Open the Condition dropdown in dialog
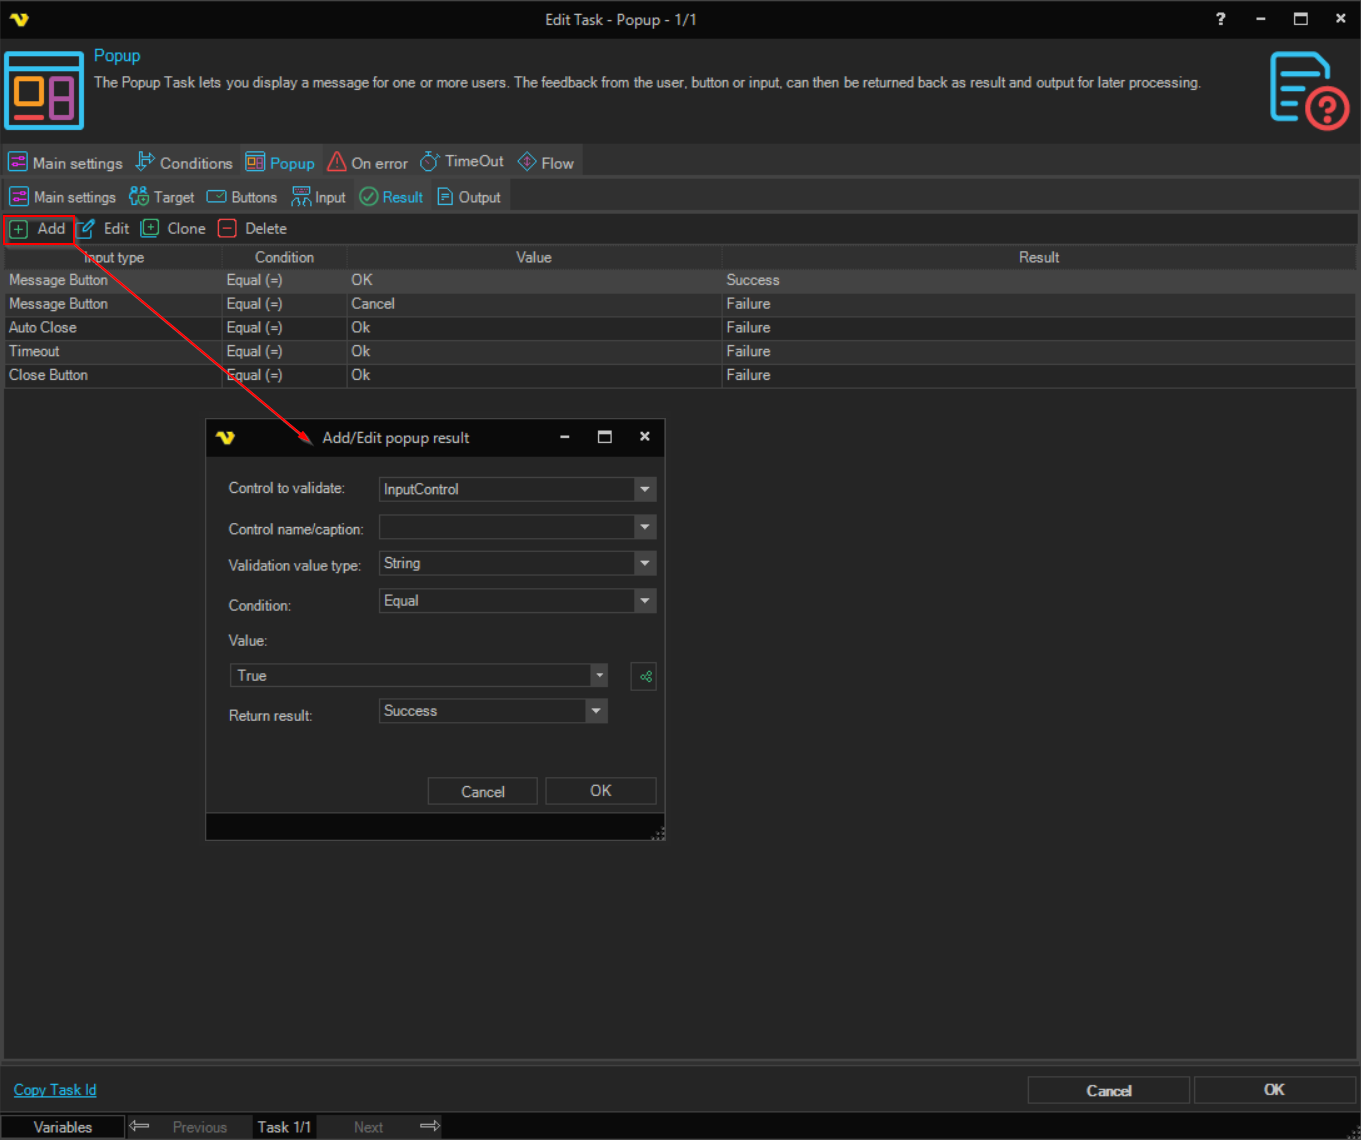Viewport: 1361px width, 1140px height. (x=645, y=601)
